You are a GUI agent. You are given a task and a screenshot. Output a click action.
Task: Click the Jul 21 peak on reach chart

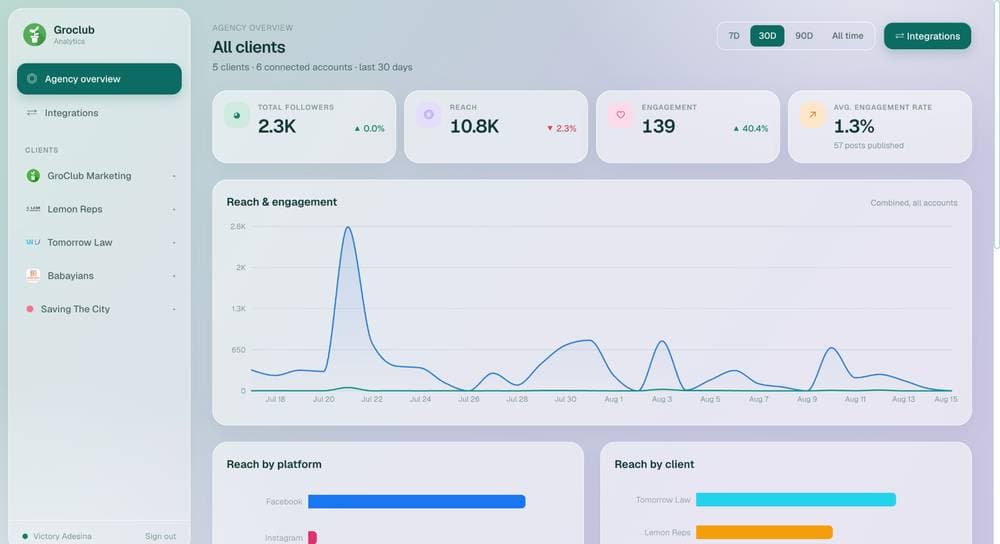348,228
